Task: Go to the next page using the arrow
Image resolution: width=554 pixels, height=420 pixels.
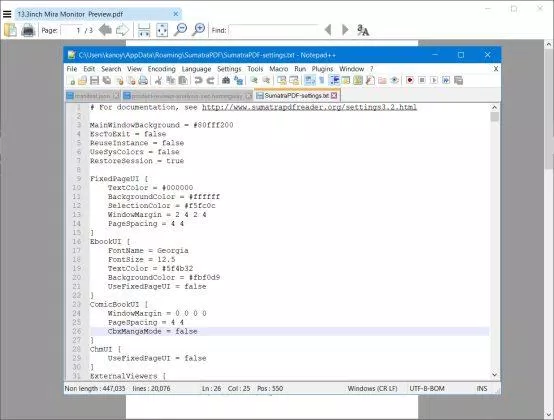Action: click(x=122, y=30)
